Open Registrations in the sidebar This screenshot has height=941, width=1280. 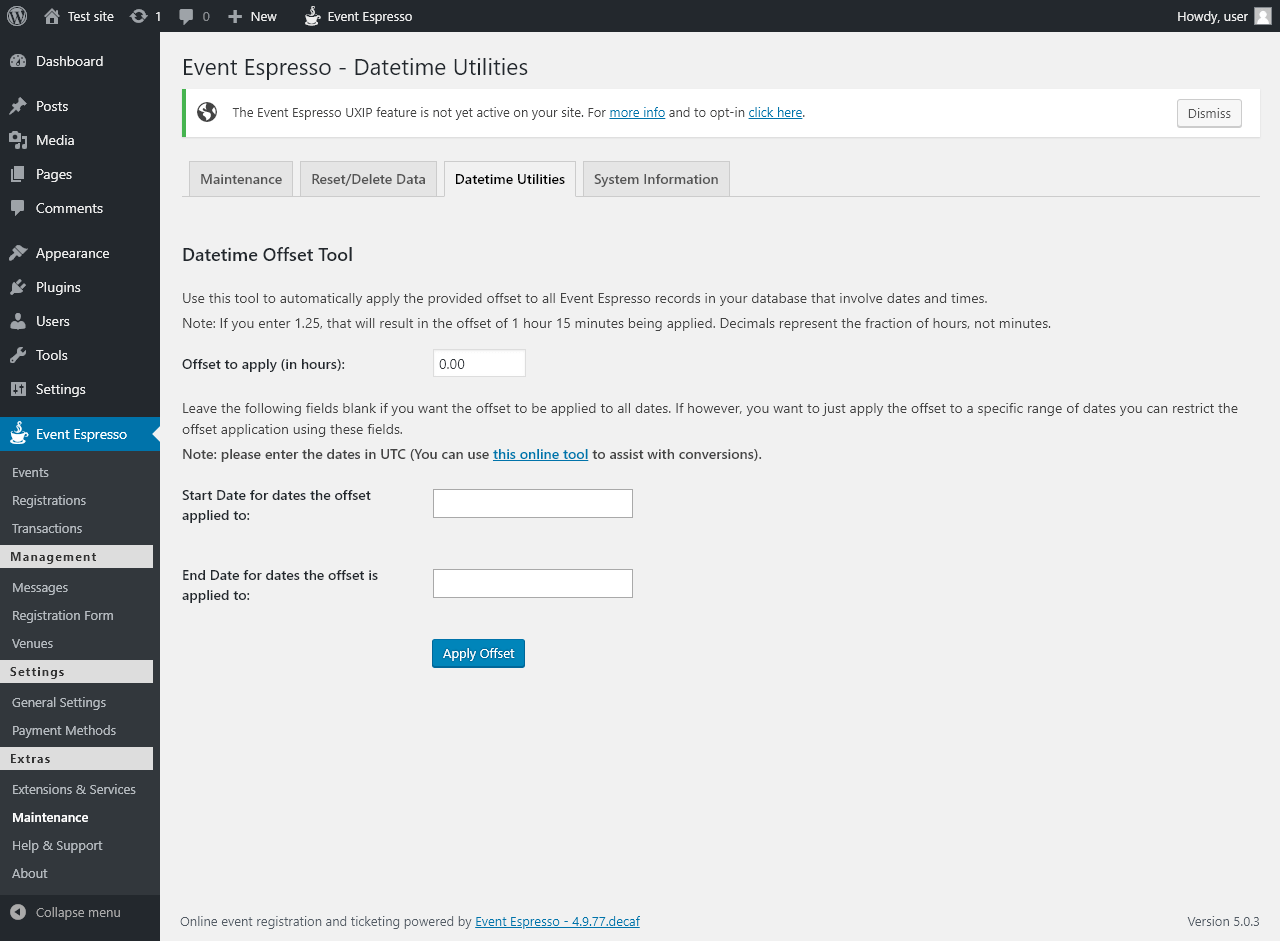49,500
